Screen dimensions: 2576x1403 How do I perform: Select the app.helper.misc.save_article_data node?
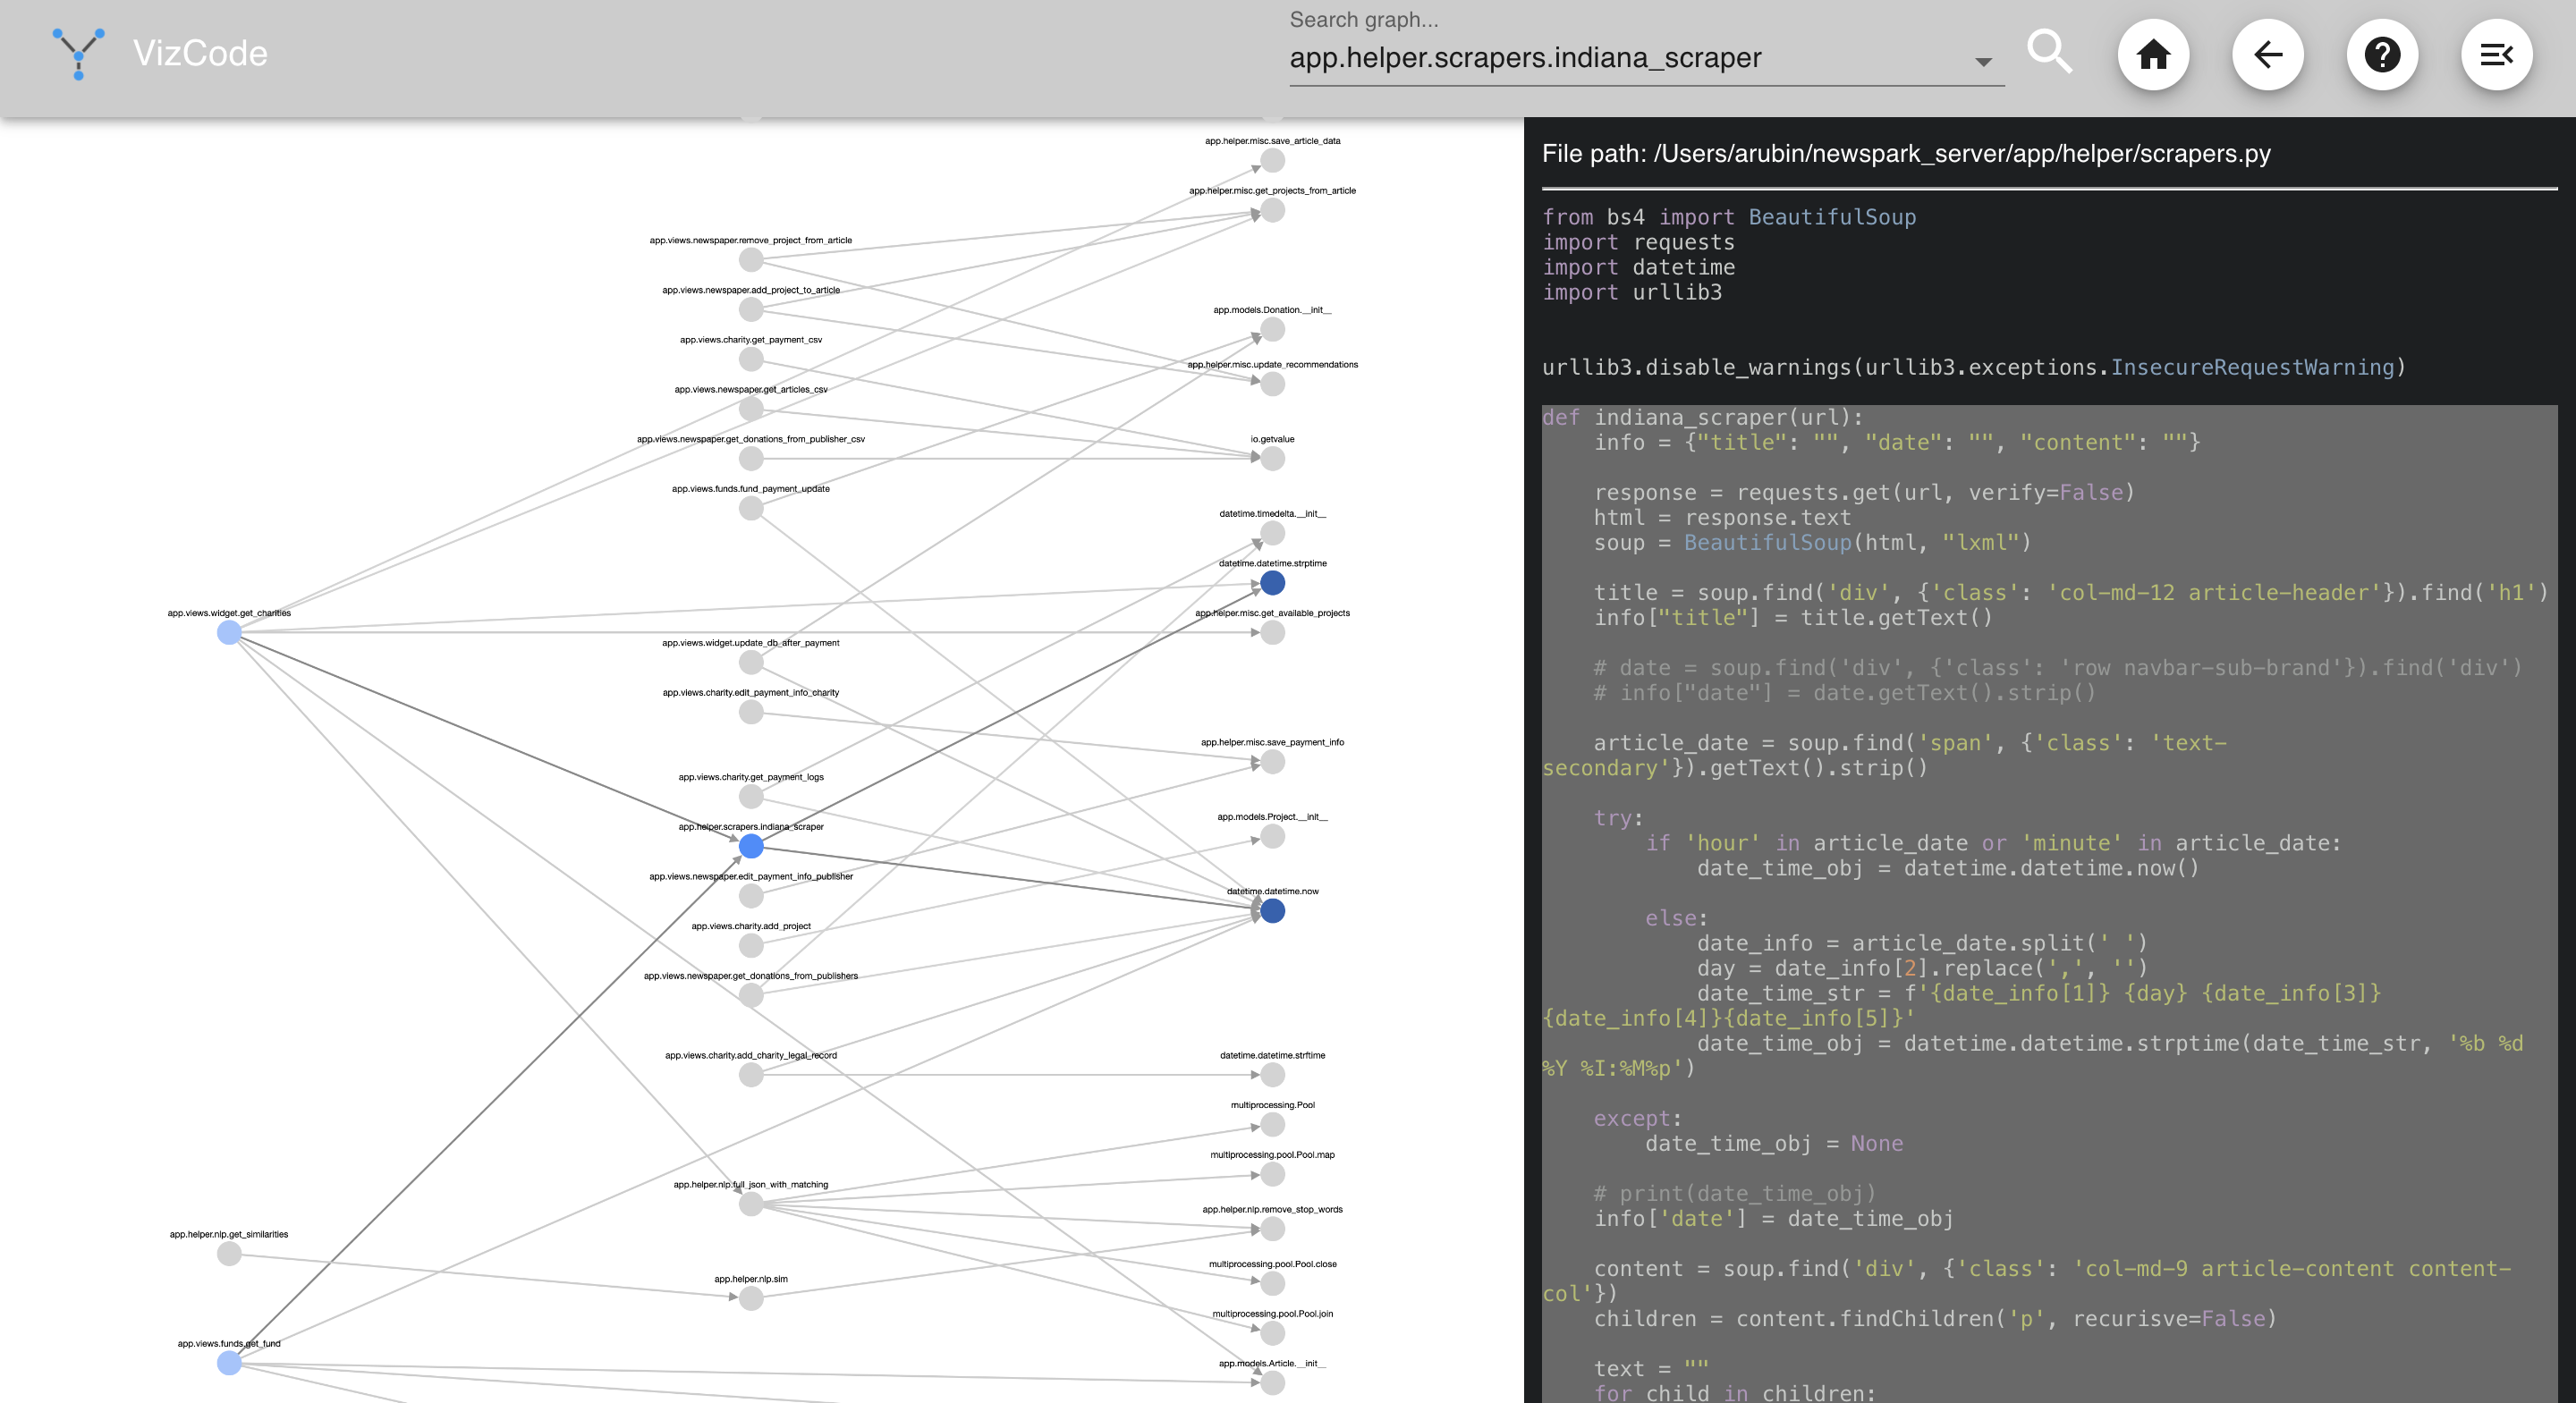point(1272,161)
